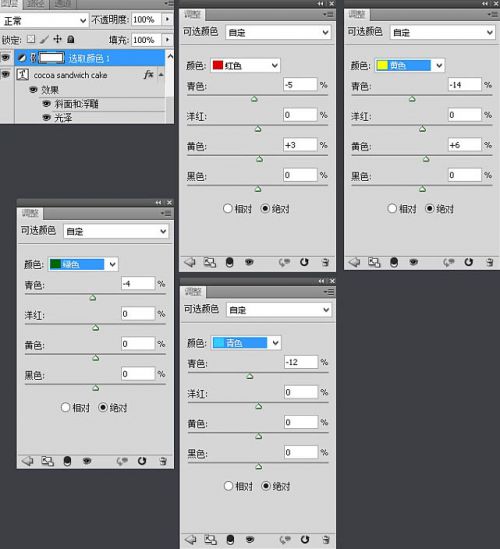Click reset icon in red color panel
The height and width of the screenshot is (549, 500).
pos(304,262)
